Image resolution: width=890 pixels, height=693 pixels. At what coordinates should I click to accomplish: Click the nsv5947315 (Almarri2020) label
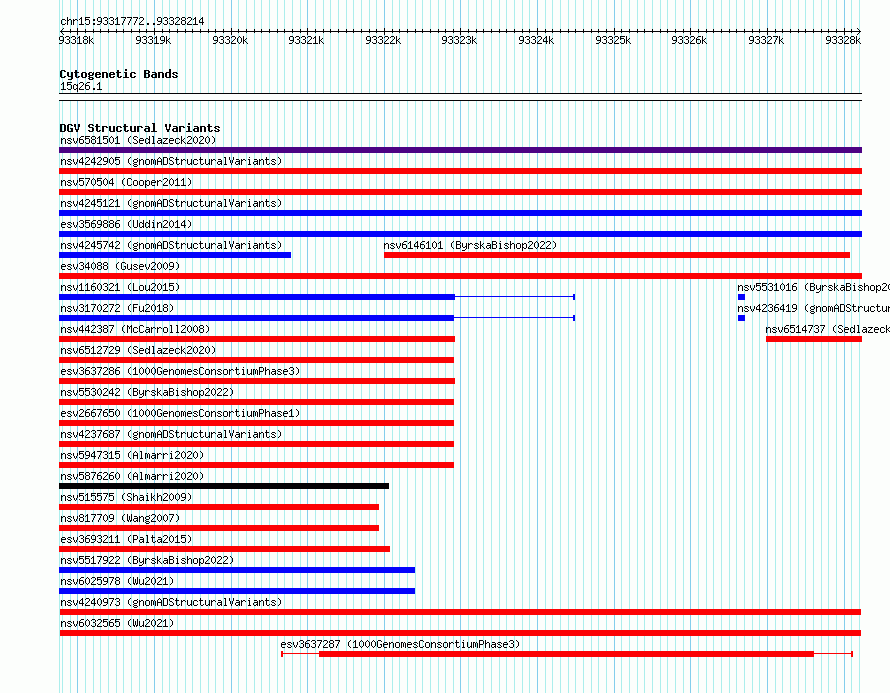132,455
